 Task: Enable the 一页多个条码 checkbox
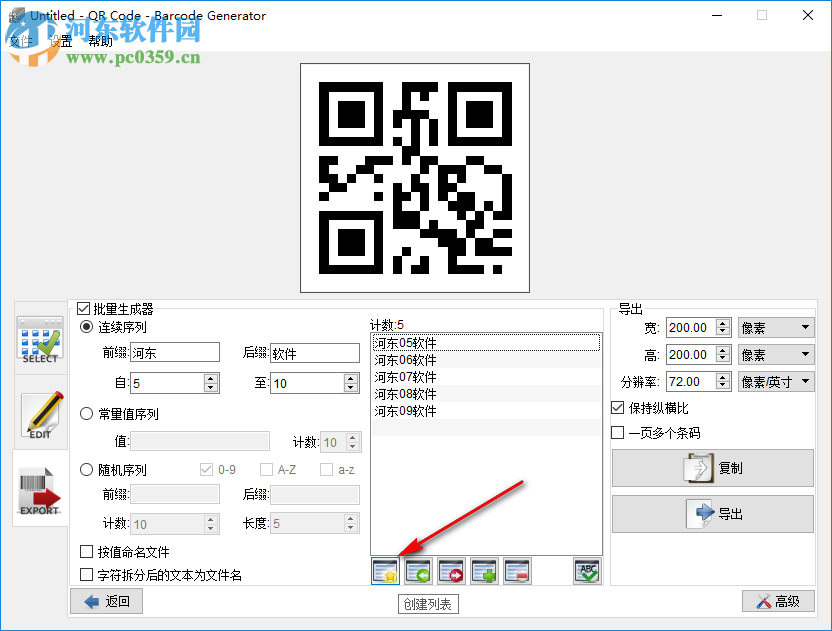pyautogui.click(x=618, y=432)
